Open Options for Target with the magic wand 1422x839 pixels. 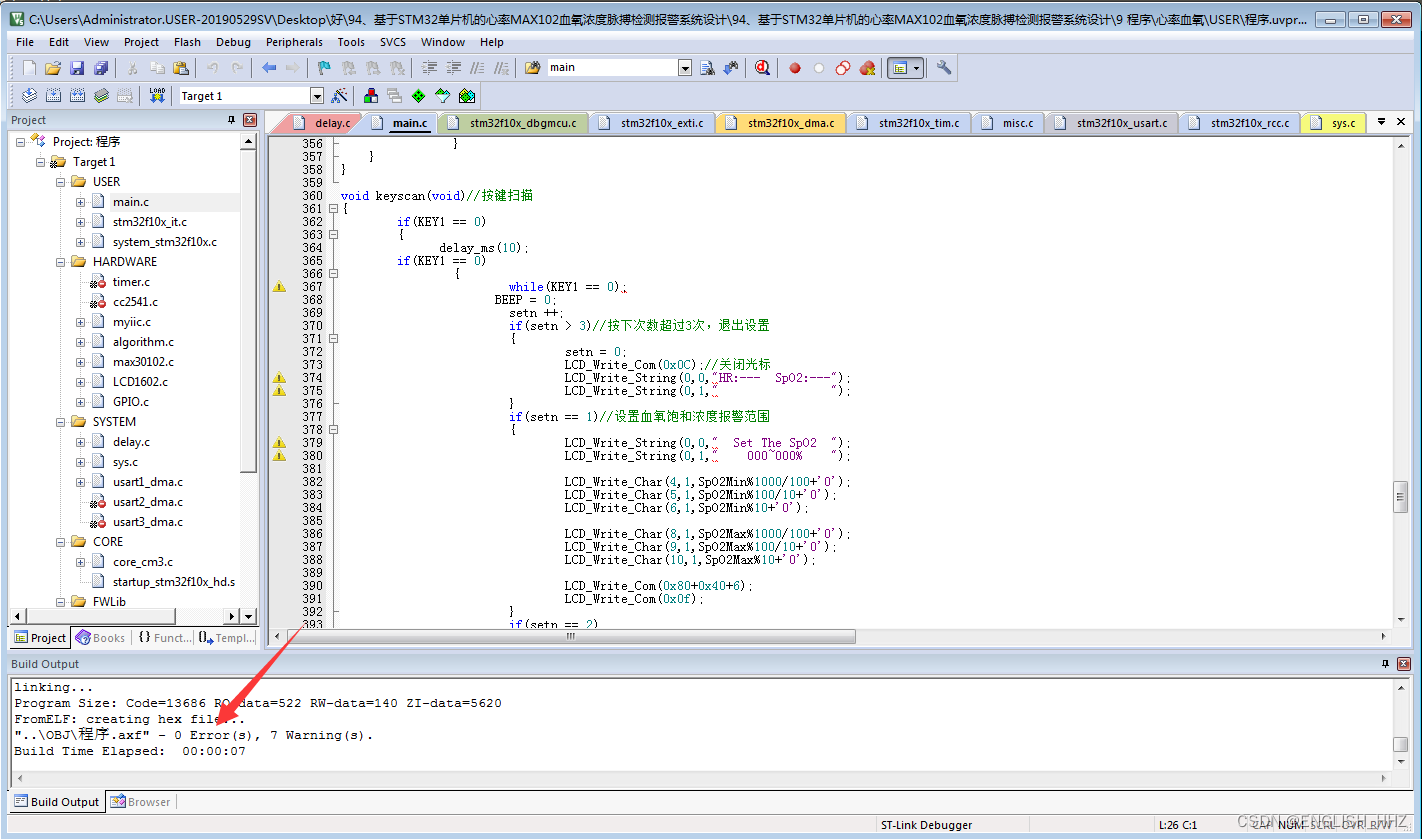[340, 96]
